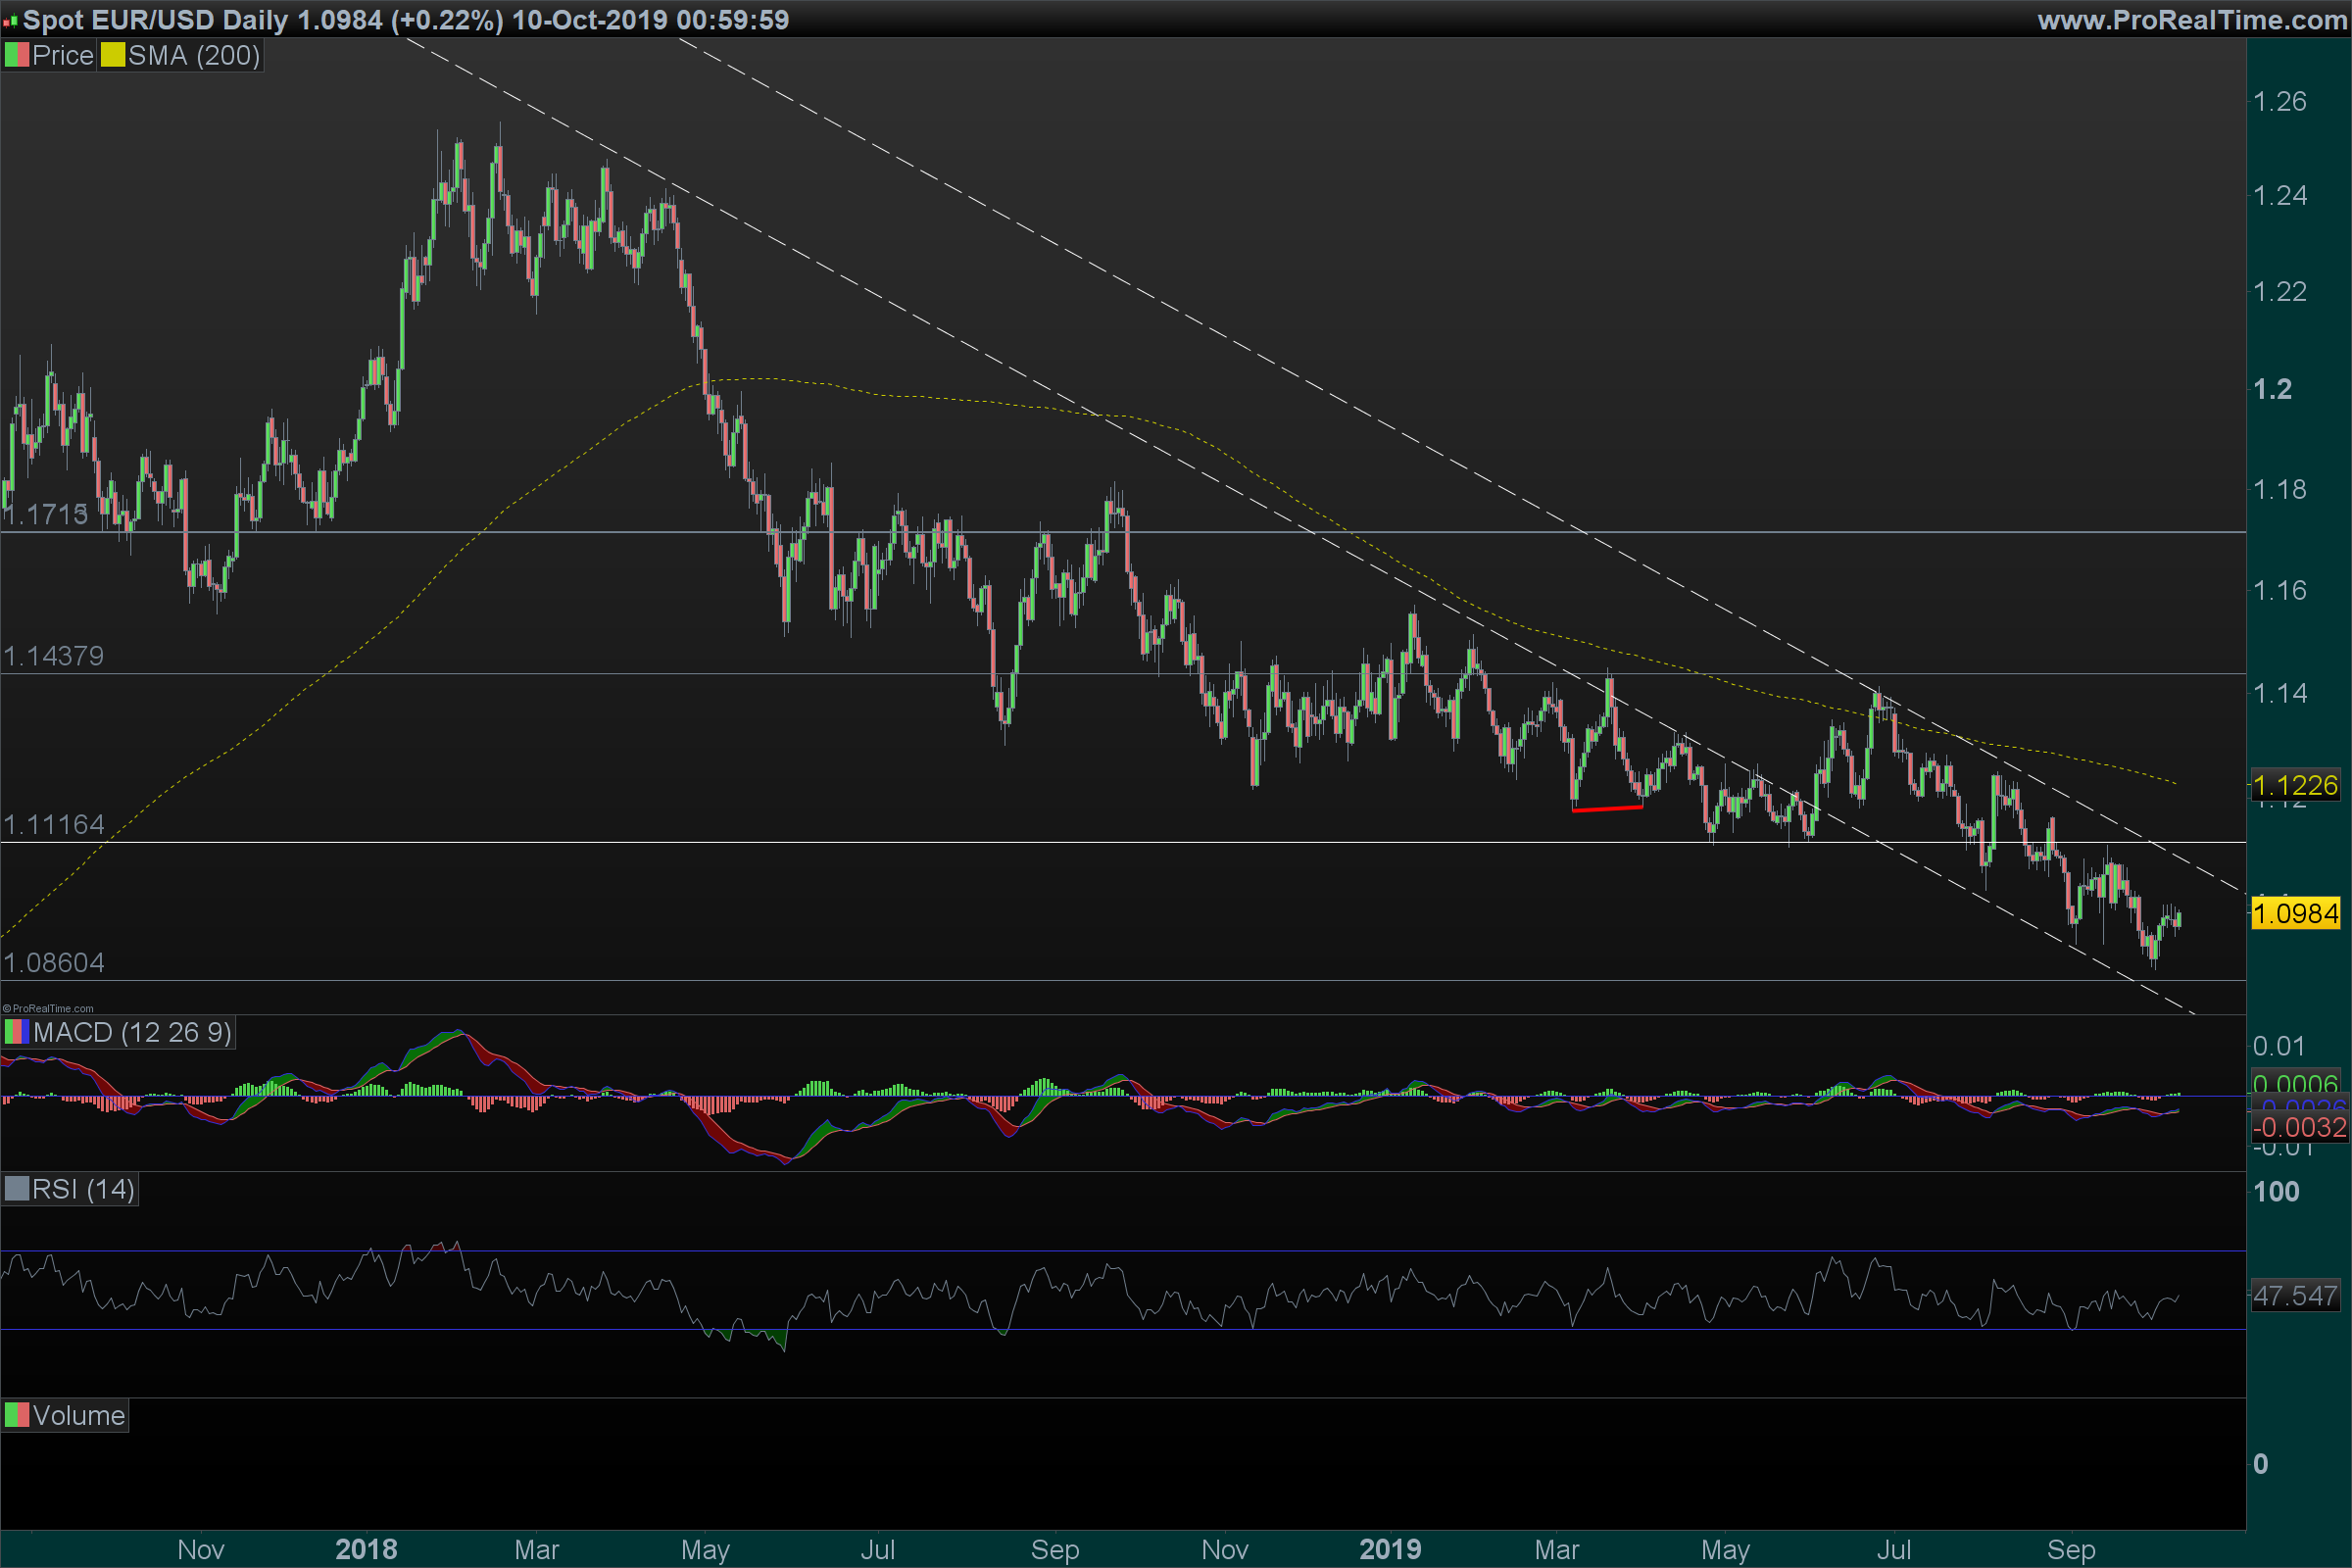This screenshot has height=1568, width=2352.
Task: Click the gray RSI legend icon
Action: point(17,1189)
